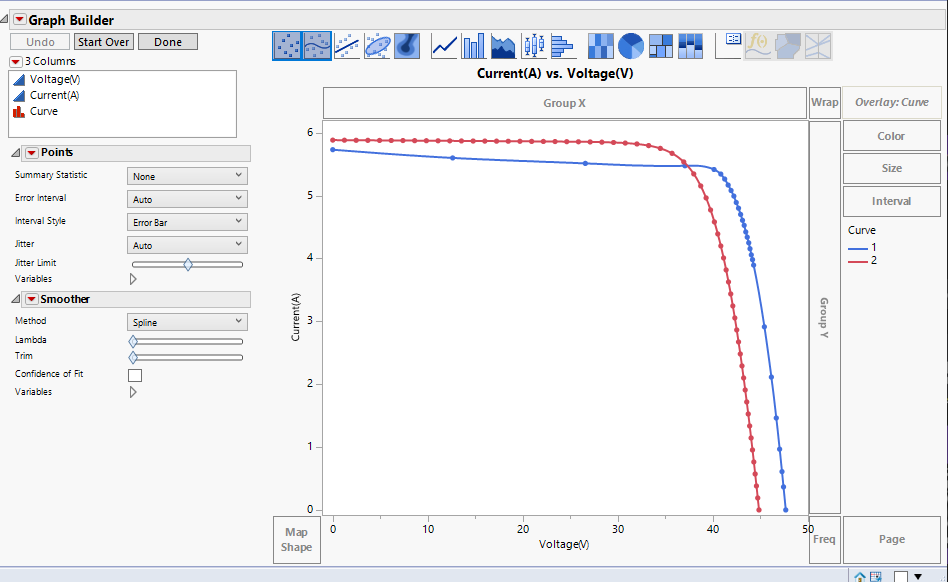Open the Error Interval dropdown
The height and width of the screenshot is (582, 948).
pos(187,199)
